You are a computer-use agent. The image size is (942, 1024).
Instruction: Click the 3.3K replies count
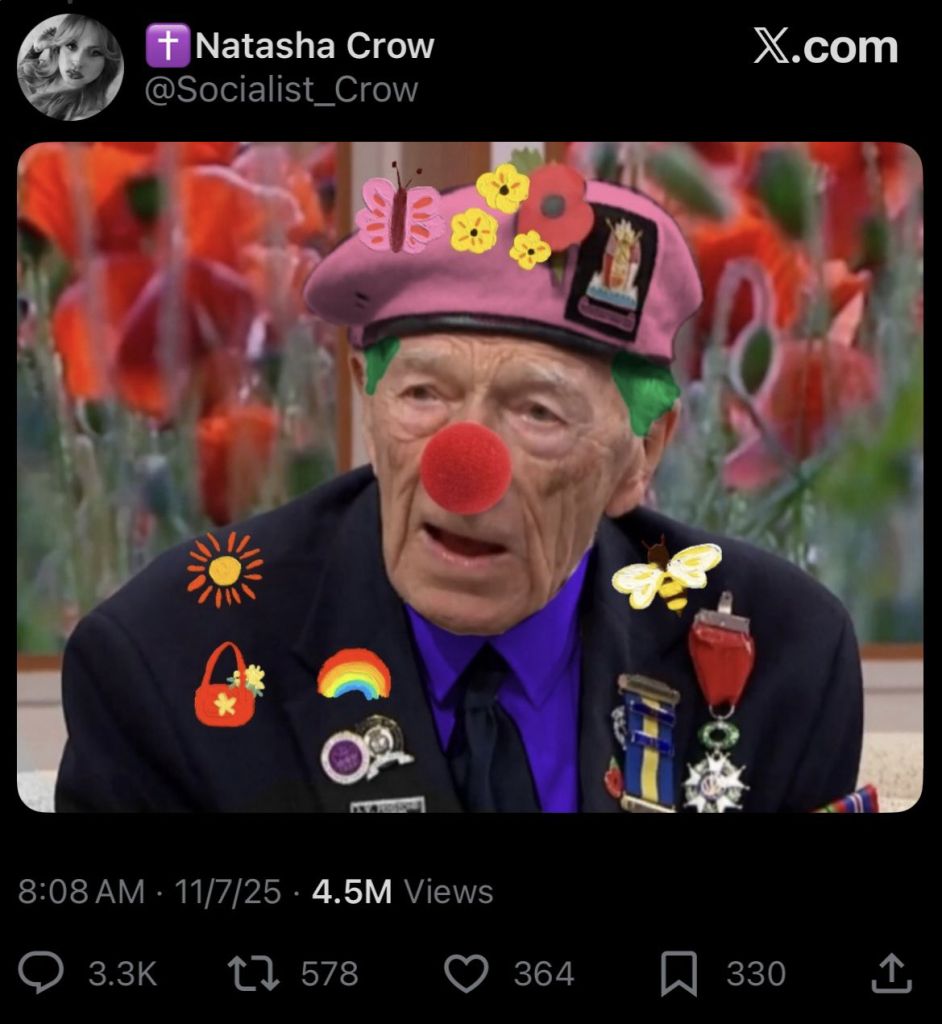tap(122, 973)
